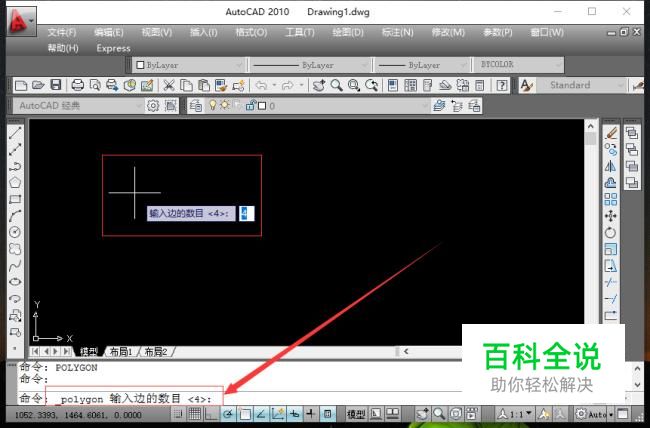Click the Save icon

point(56,85)
